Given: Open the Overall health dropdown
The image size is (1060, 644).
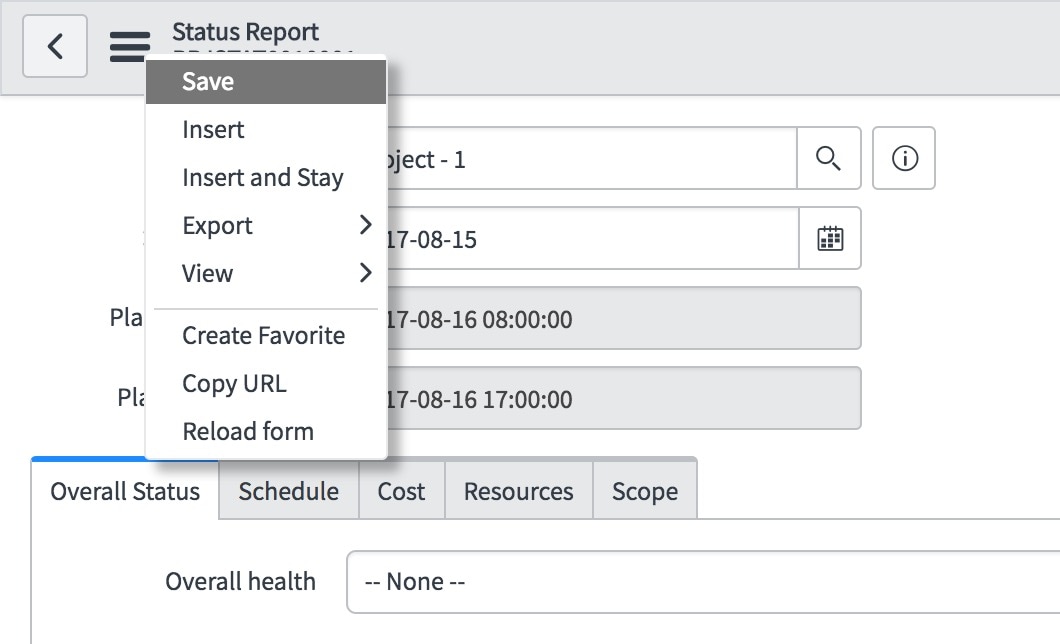Looking at the screenshot, I should [703, 582].
